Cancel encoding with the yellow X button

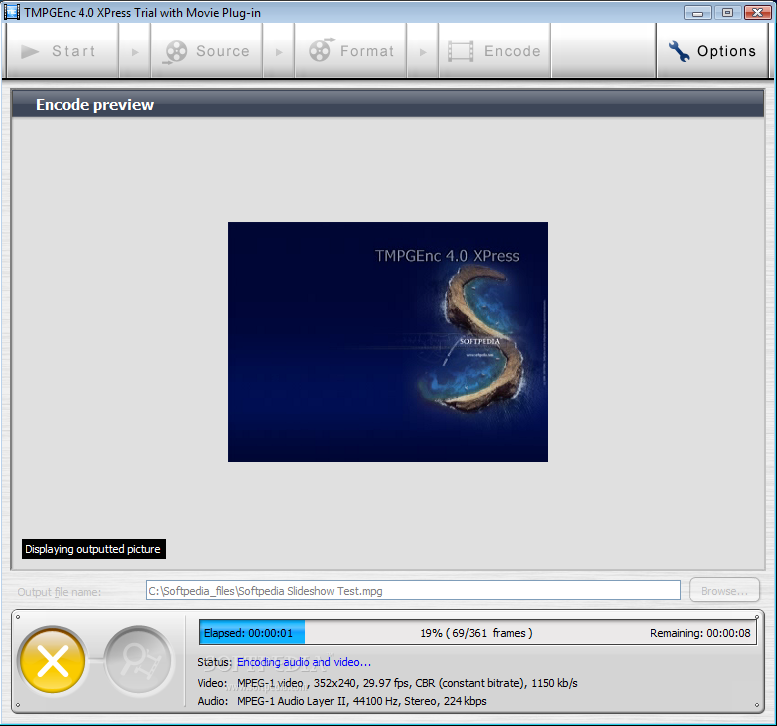(52, 661)
